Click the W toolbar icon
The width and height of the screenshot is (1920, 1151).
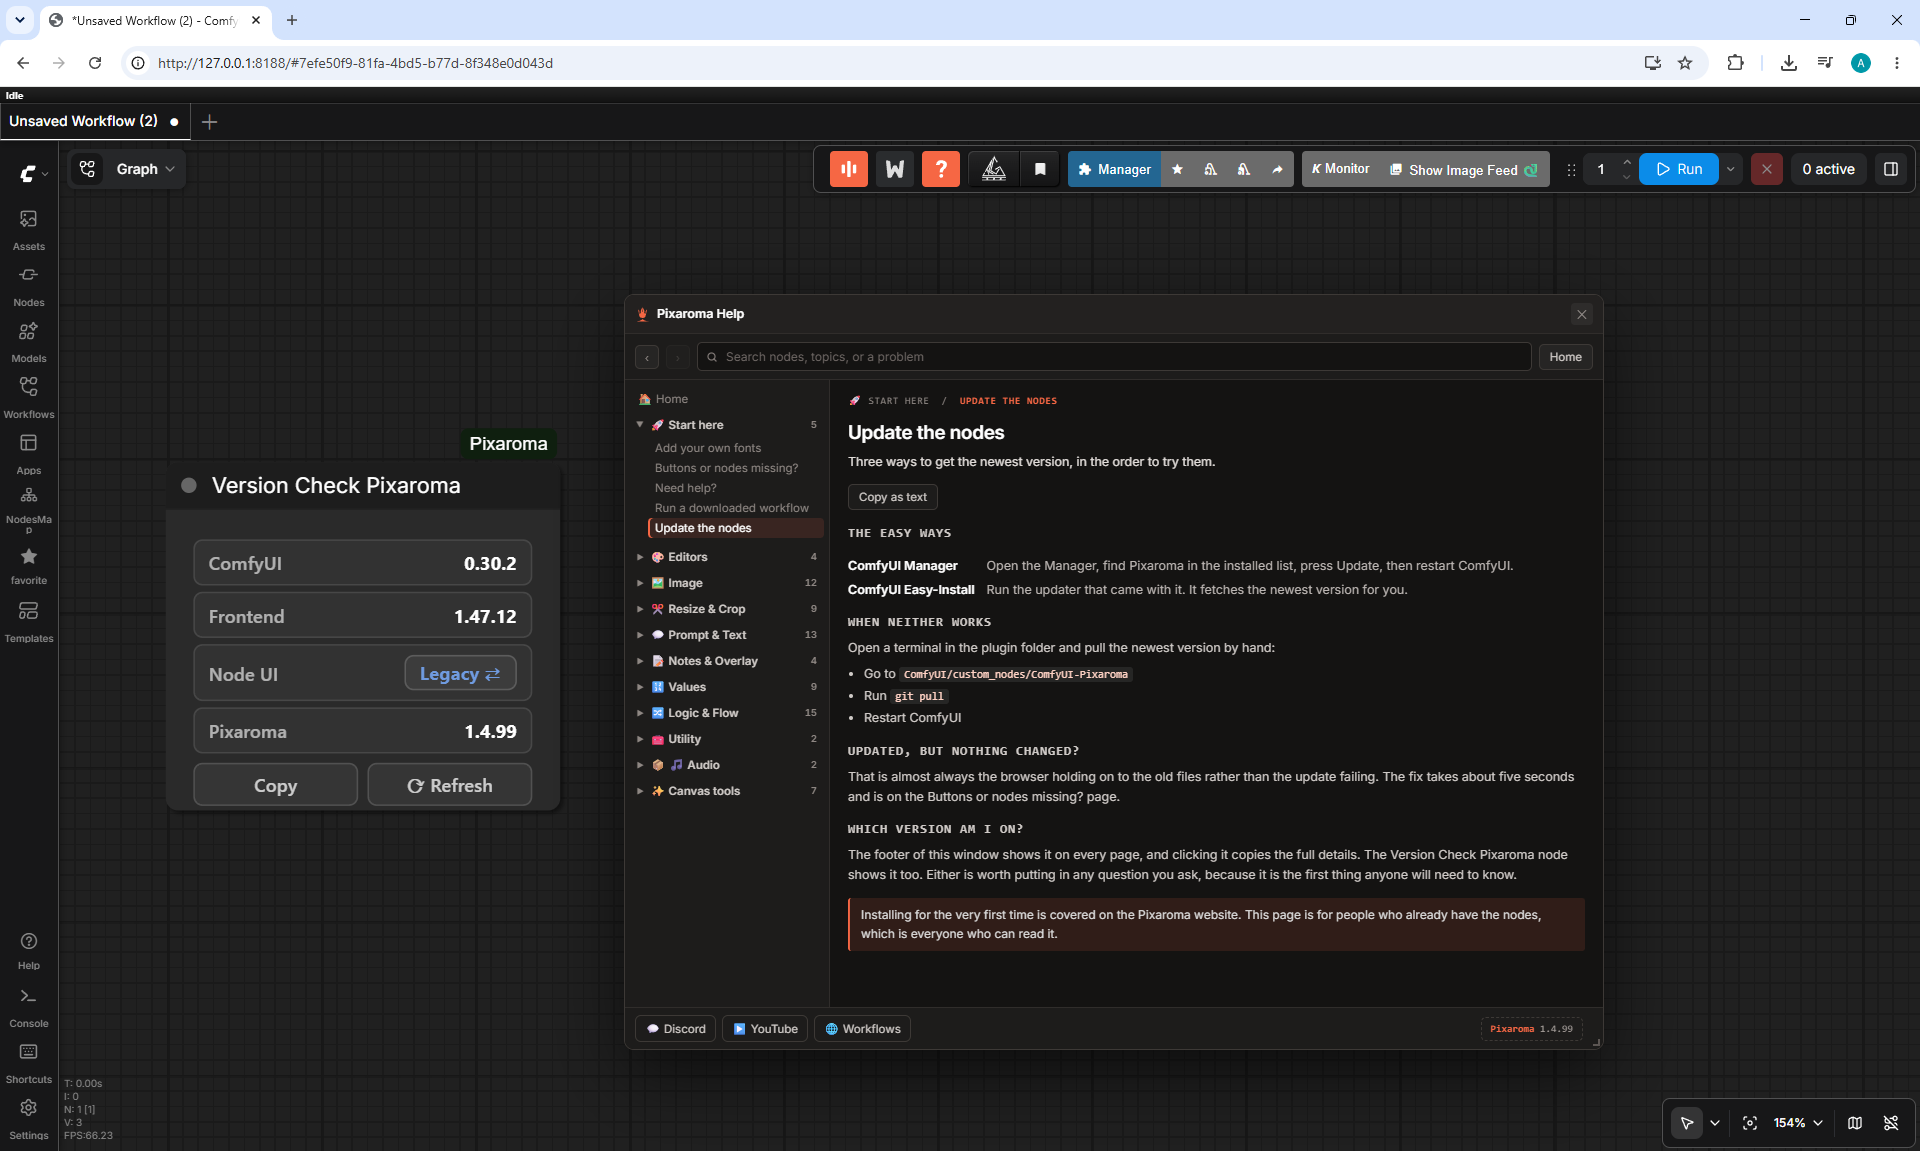pos(895,169)
